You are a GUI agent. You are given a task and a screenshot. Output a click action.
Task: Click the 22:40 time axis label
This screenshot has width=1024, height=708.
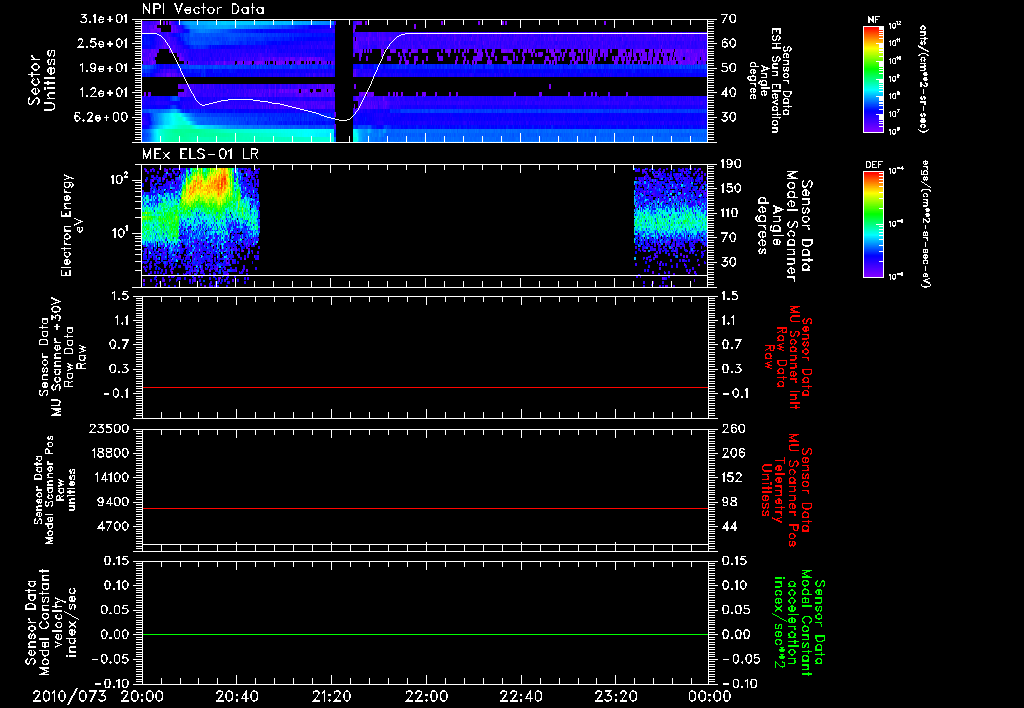[520, 696]
